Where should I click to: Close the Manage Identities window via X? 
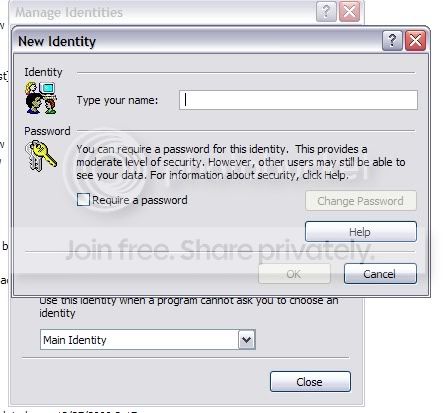point(349,11)
